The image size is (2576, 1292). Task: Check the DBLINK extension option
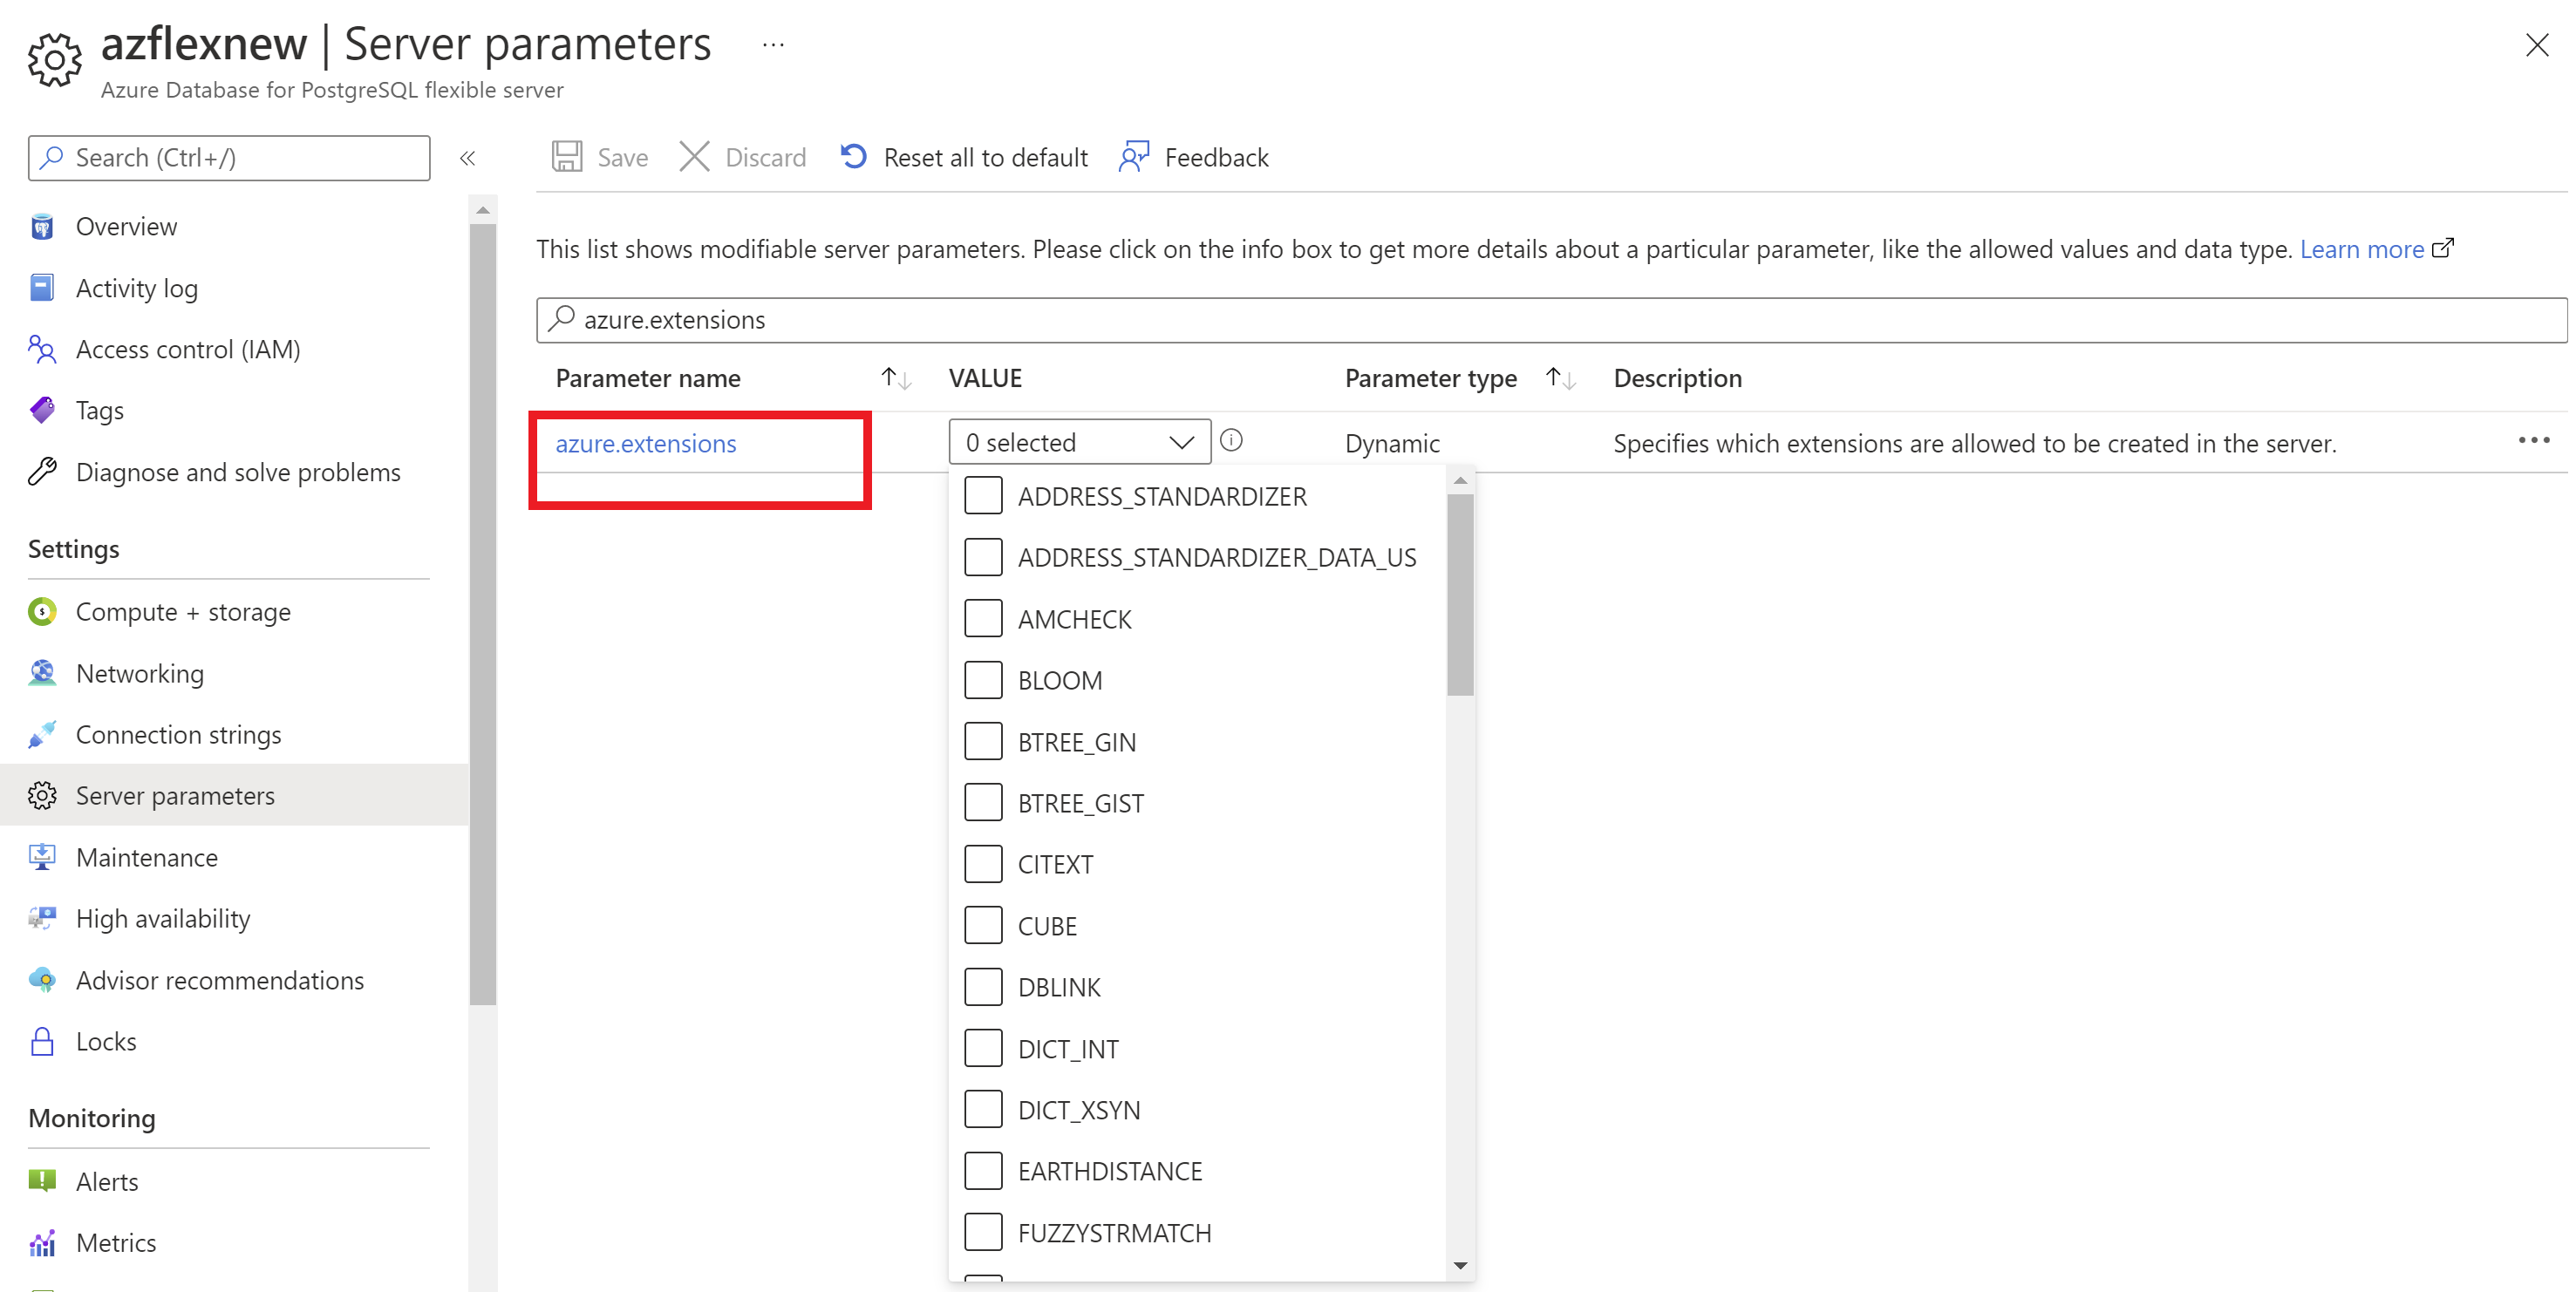(x=985, y=987)
